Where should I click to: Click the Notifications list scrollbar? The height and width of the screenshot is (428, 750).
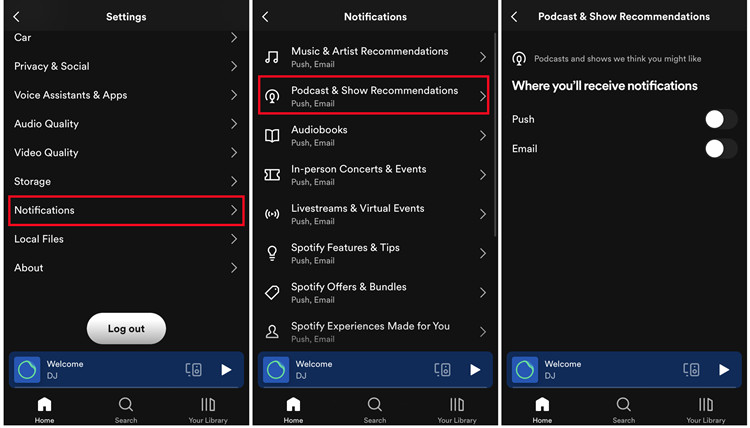pos(495,134)
